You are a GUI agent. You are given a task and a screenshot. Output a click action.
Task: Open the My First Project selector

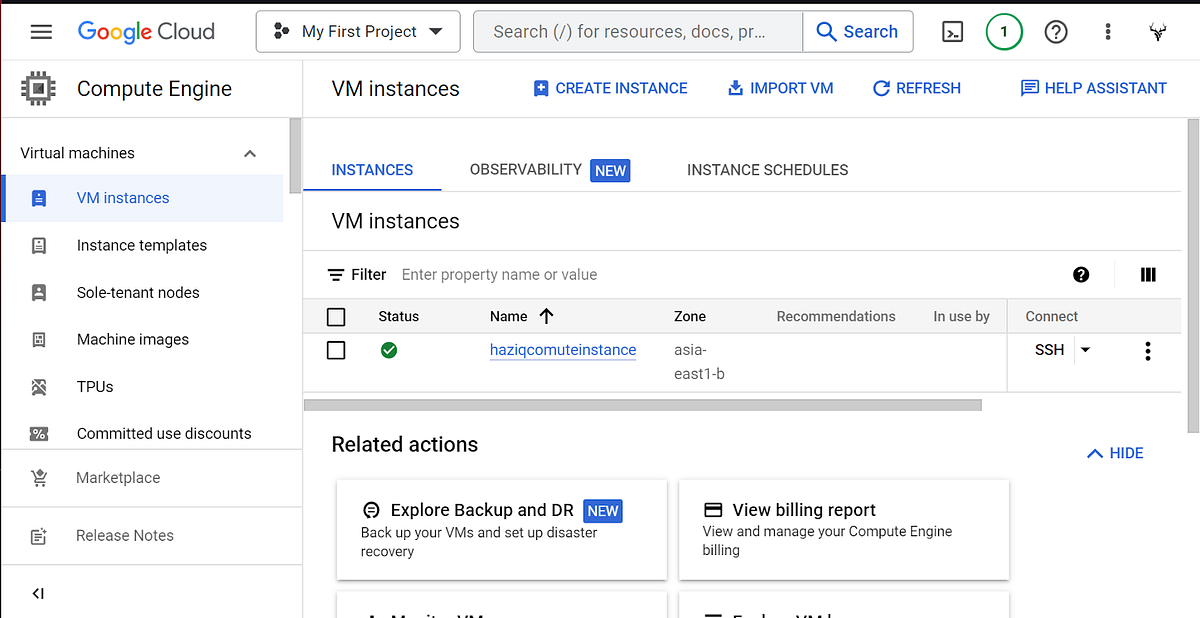[x=357, y=31]
